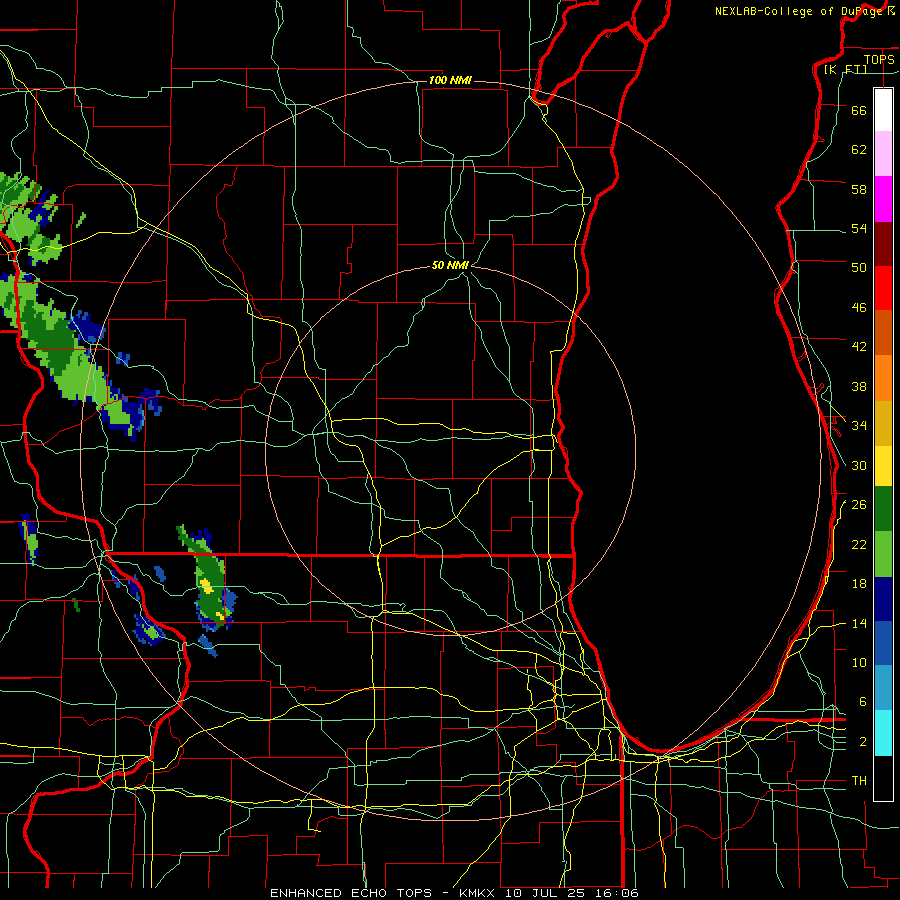The height and width of the screenshot is (900, 900).
Task: Click the '66' legend value
Action: [x=859, y=110]
